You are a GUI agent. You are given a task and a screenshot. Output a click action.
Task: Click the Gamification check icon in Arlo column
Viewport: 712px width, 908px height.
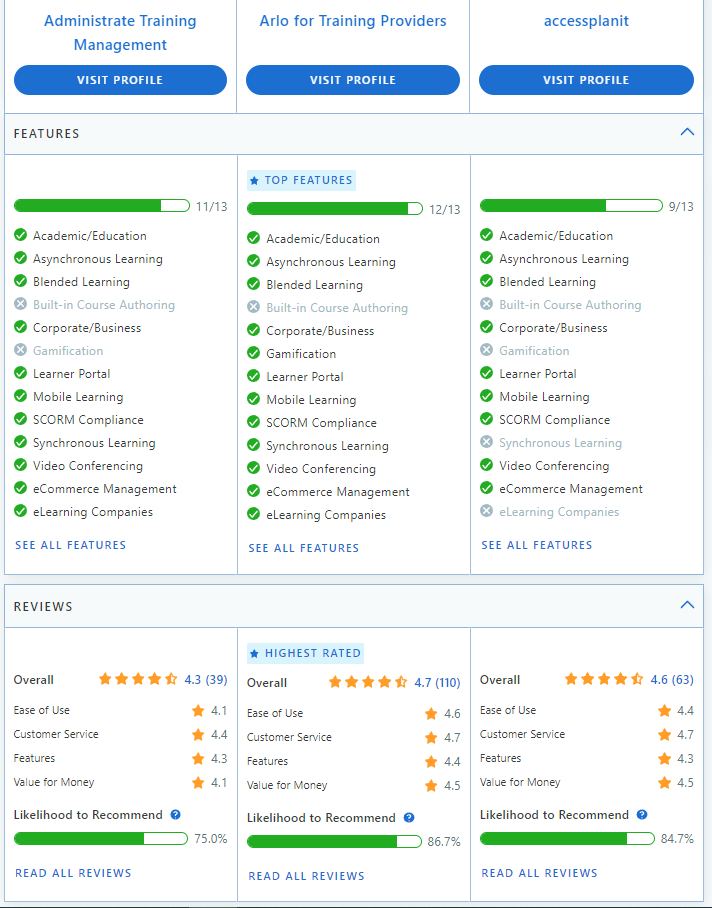[254, 353]
